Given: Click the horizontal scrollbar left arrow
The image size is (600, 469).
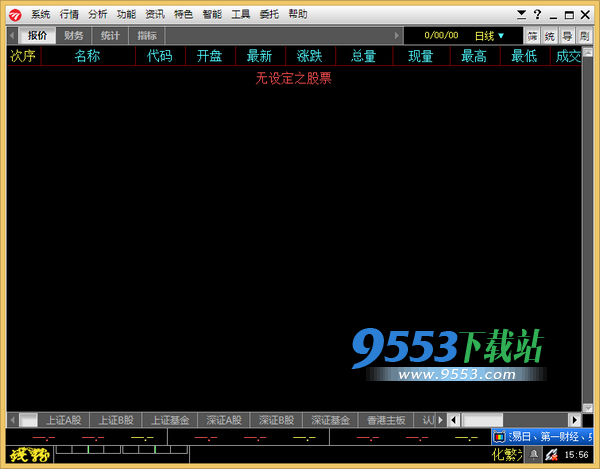Looking at the screenshot, I should [454, 420].
